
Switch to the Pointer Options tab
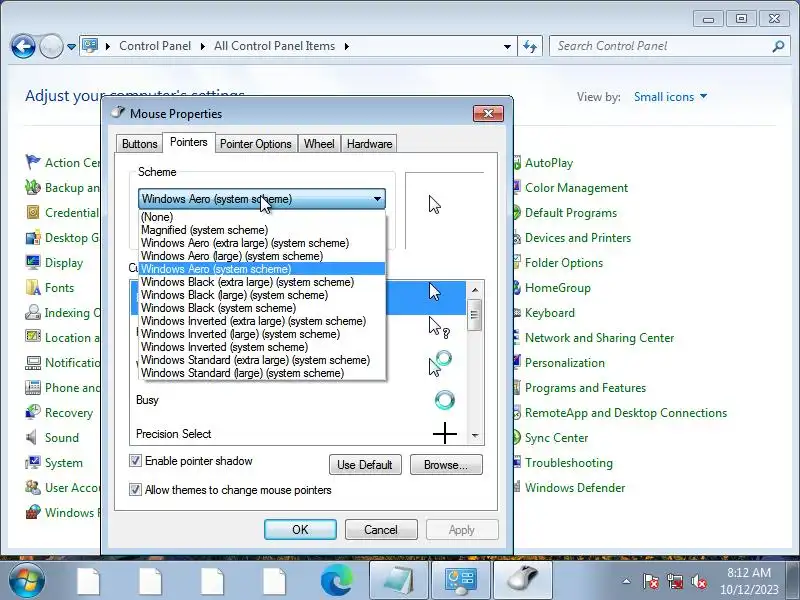pyautogui.click(x=256, y=144)
